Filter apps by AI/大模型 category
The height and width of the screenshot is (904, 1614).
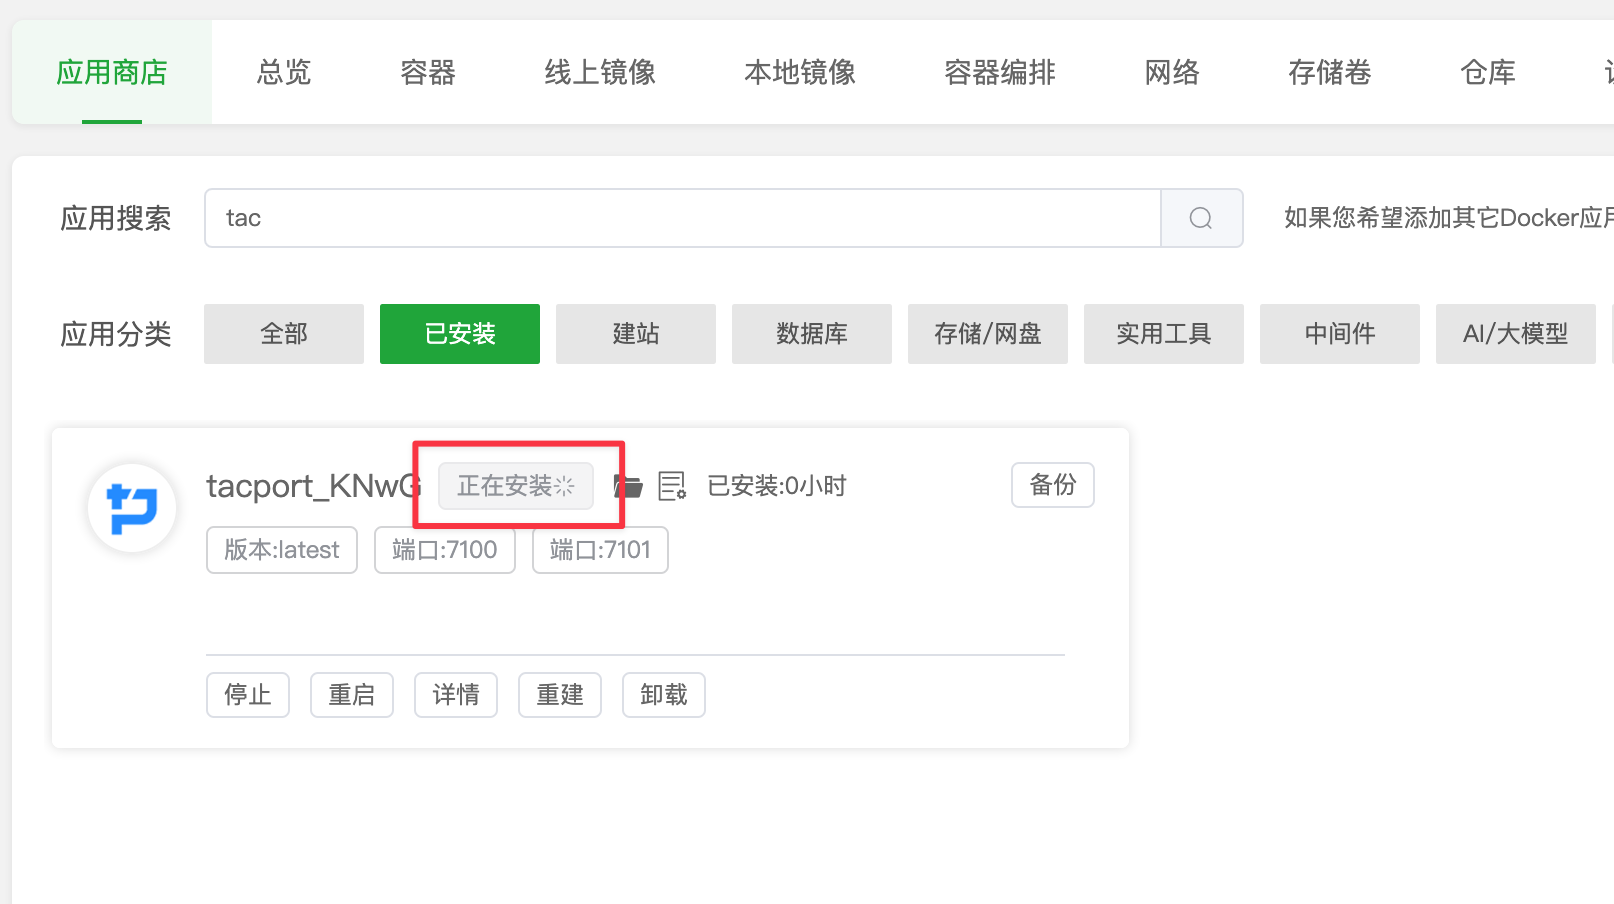(x=1516, y=334)
